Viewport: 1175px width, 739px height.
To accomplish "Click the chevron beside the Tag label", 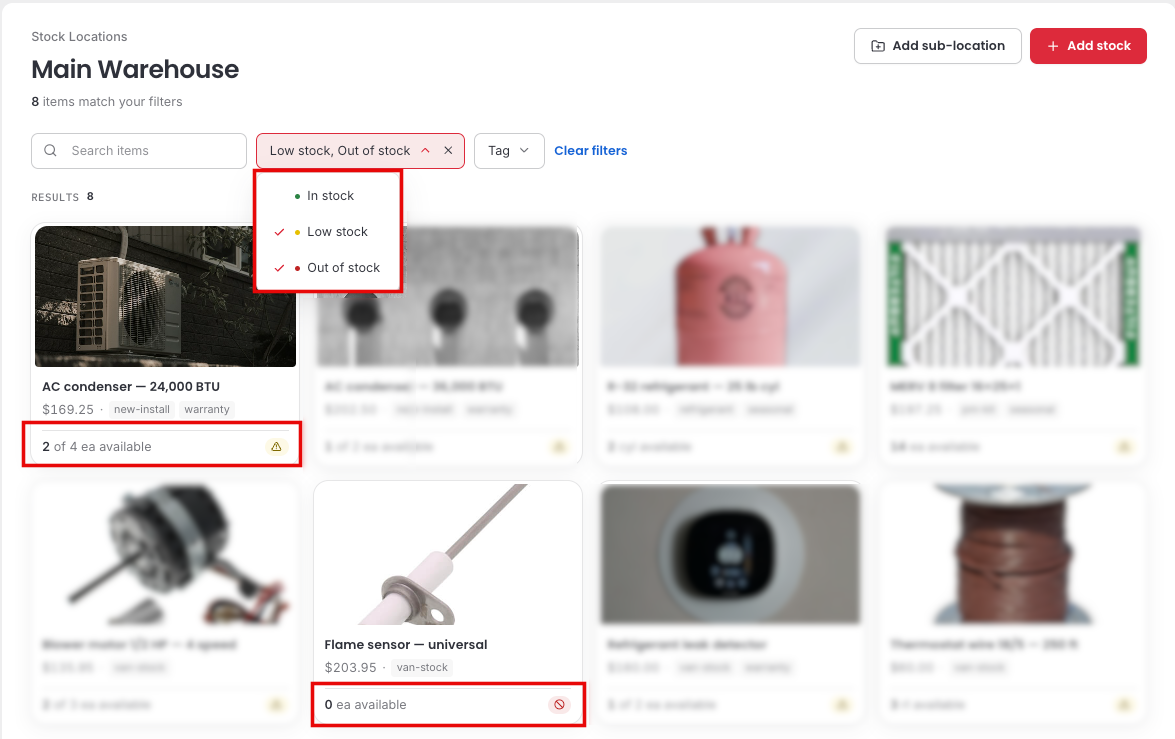I will coord(525,151).
